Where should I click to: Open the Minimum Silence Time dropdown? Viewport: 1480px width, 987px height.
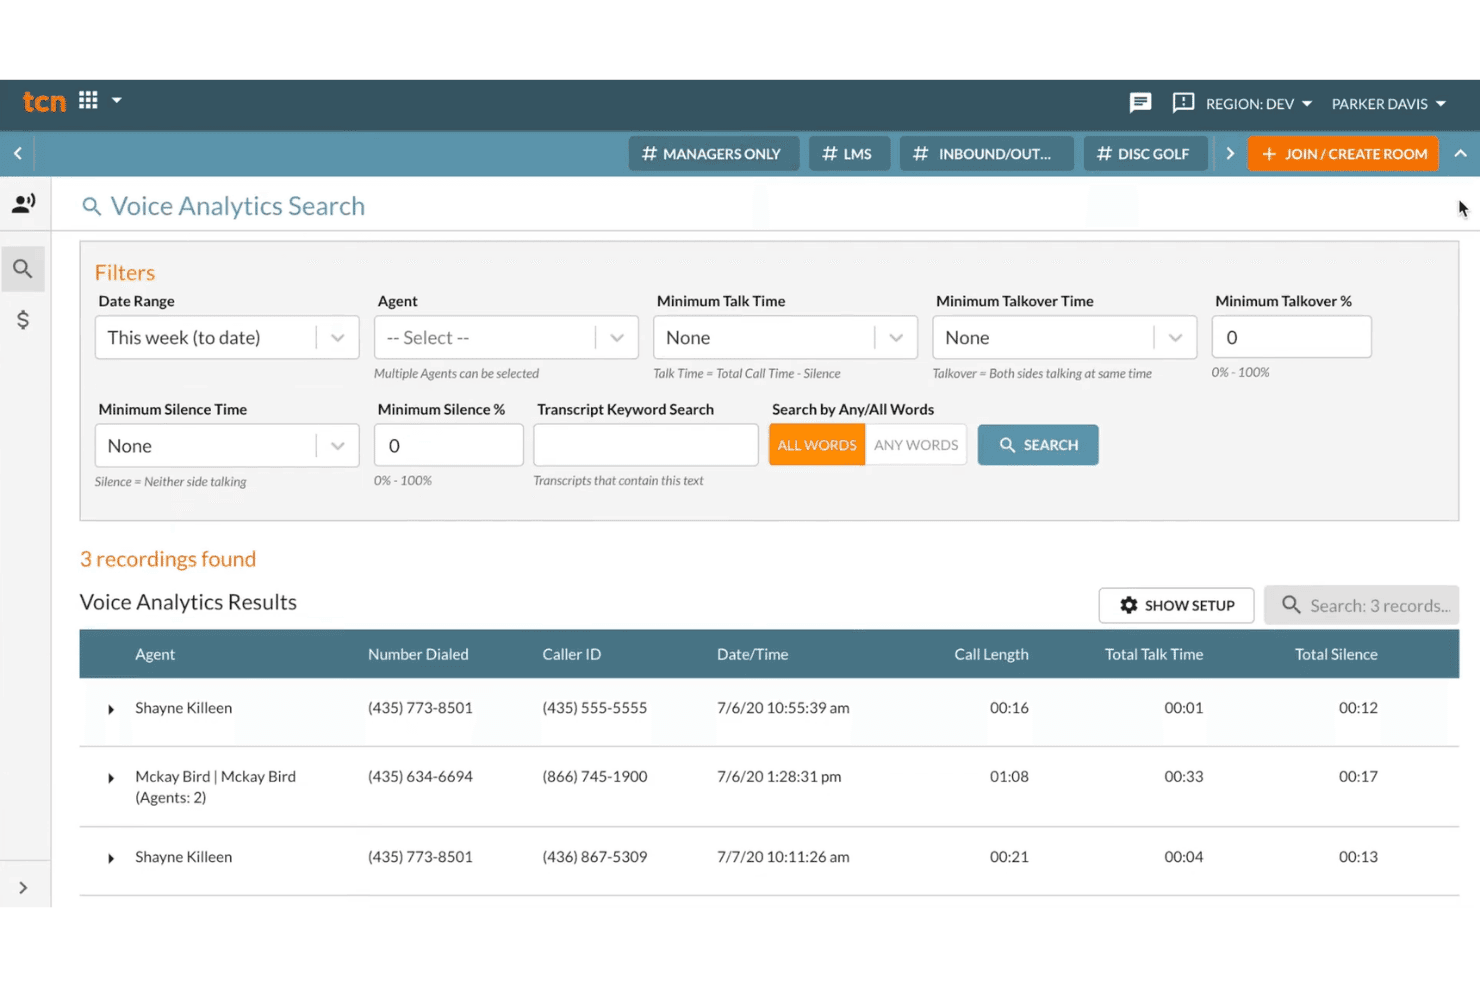[227, 446]
